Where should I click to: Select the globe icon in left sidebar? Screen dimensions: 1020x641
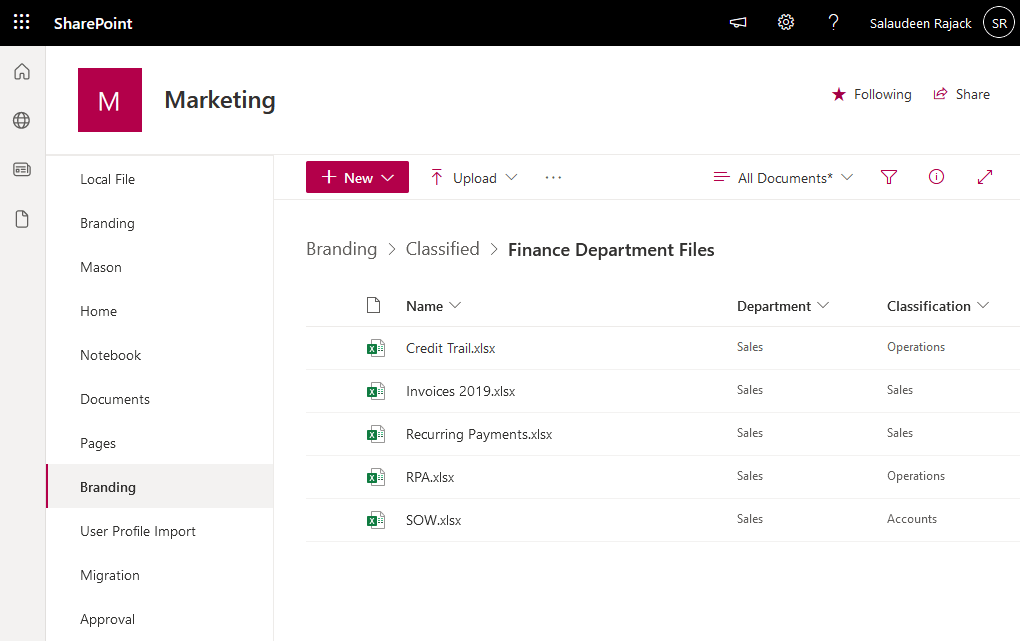point(21,120)
